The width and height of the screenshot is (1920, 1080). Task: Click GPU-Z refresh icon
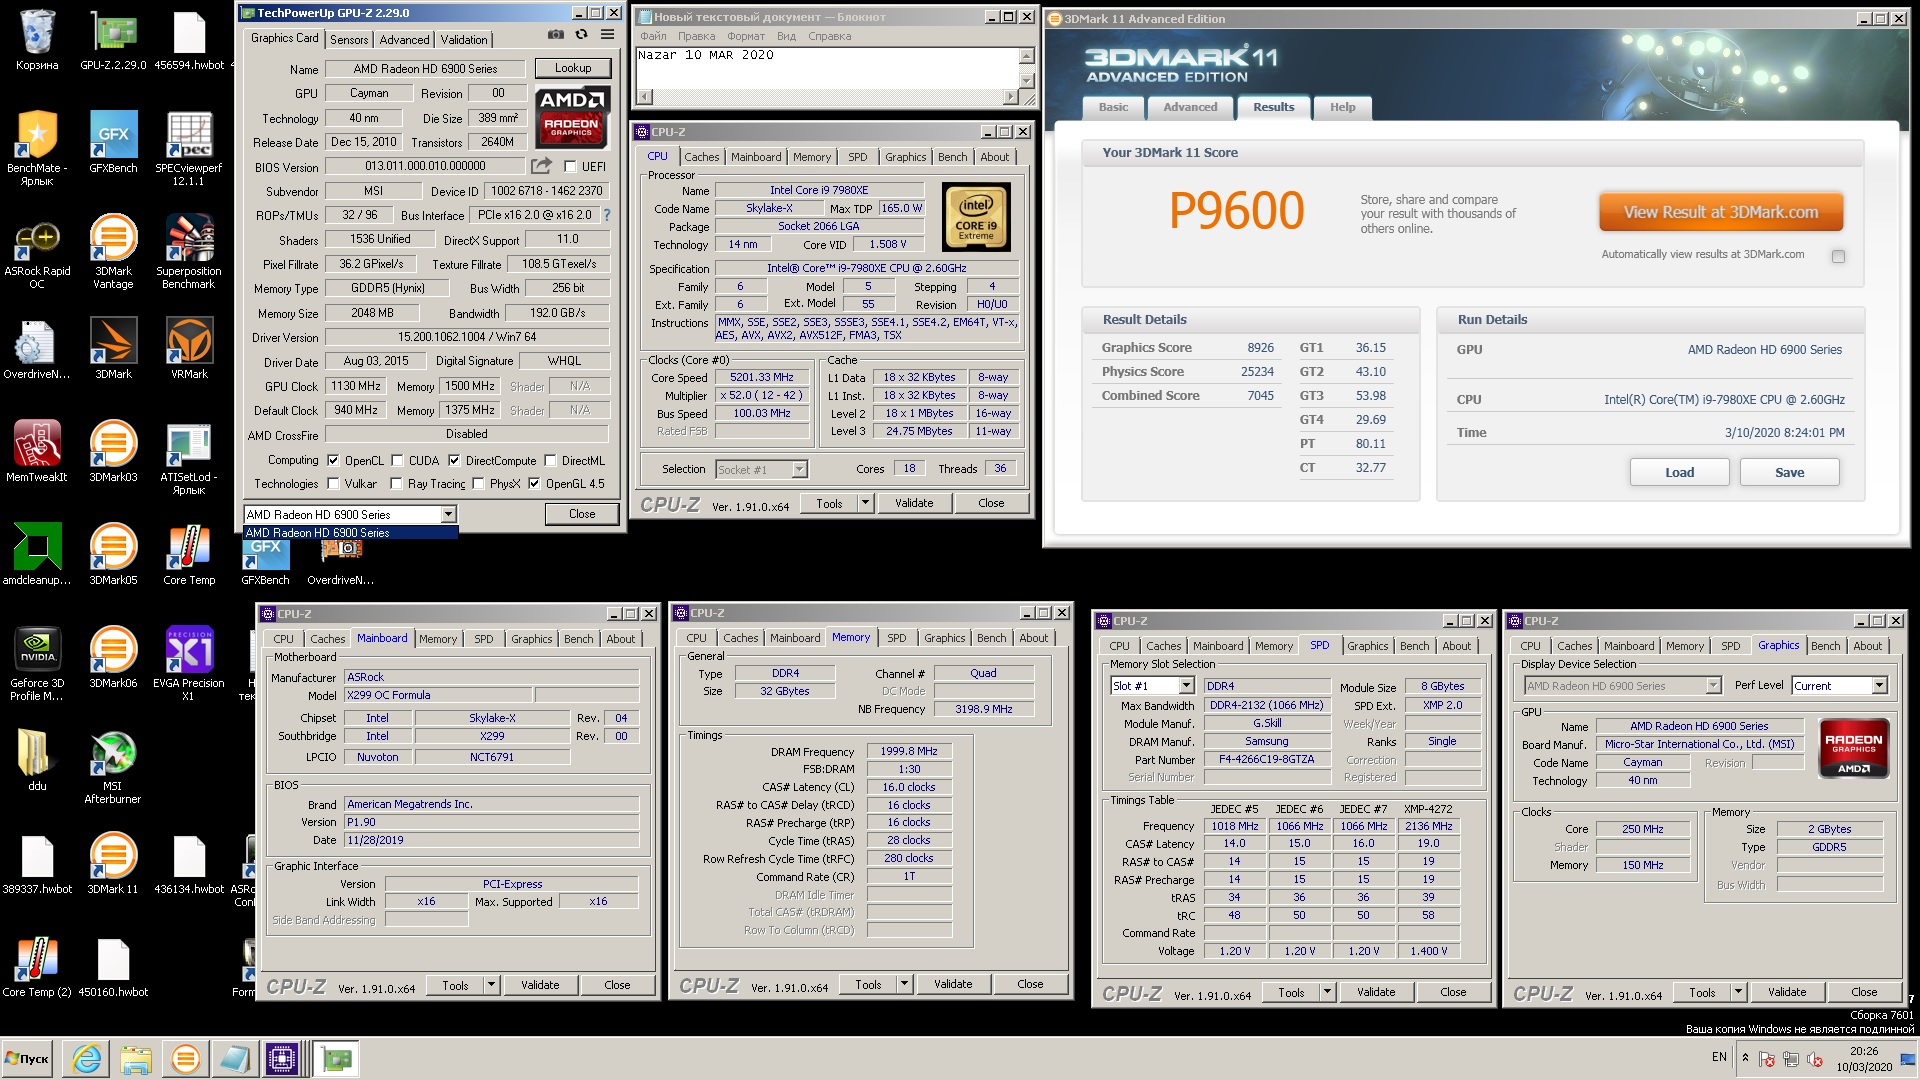(x=581, y=35)
